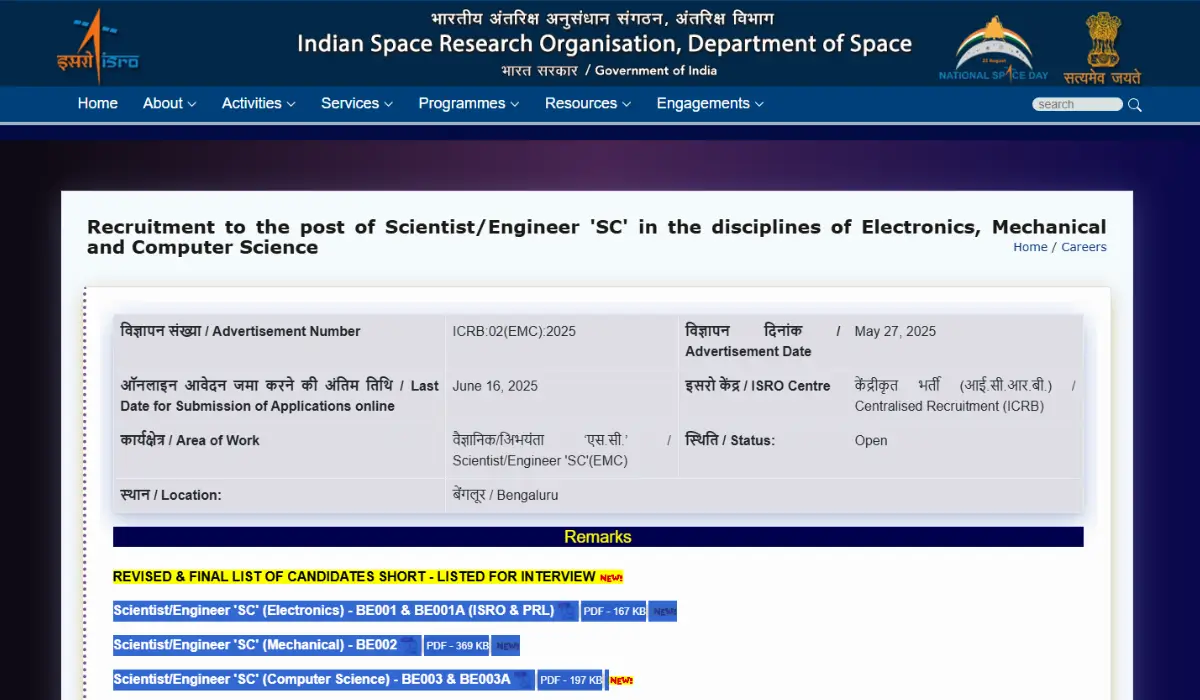
Task: Expand the Resources dropdown menu
Action: point(587,103)
